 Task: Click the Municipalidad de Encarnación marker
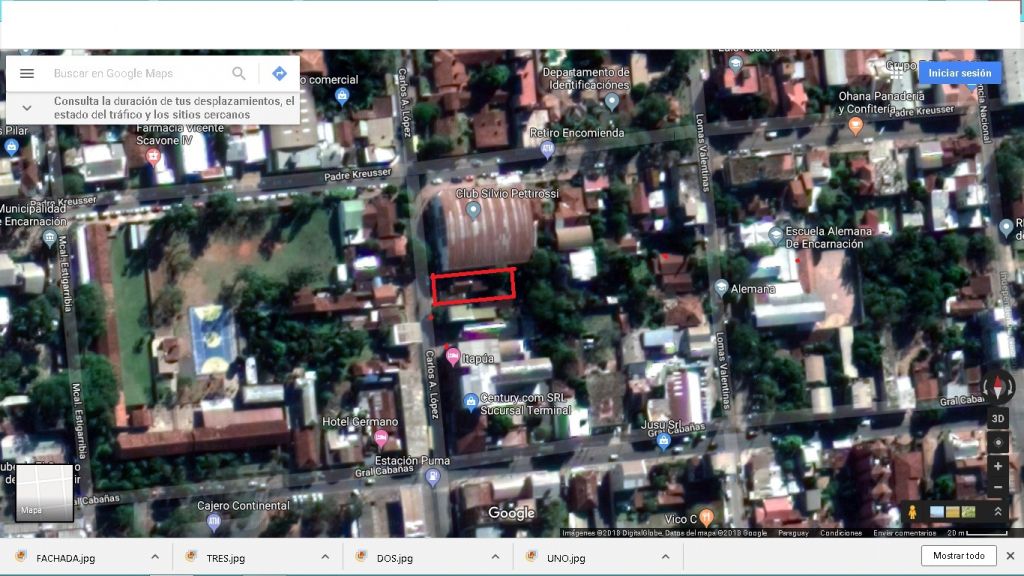(x=50, y=240)
